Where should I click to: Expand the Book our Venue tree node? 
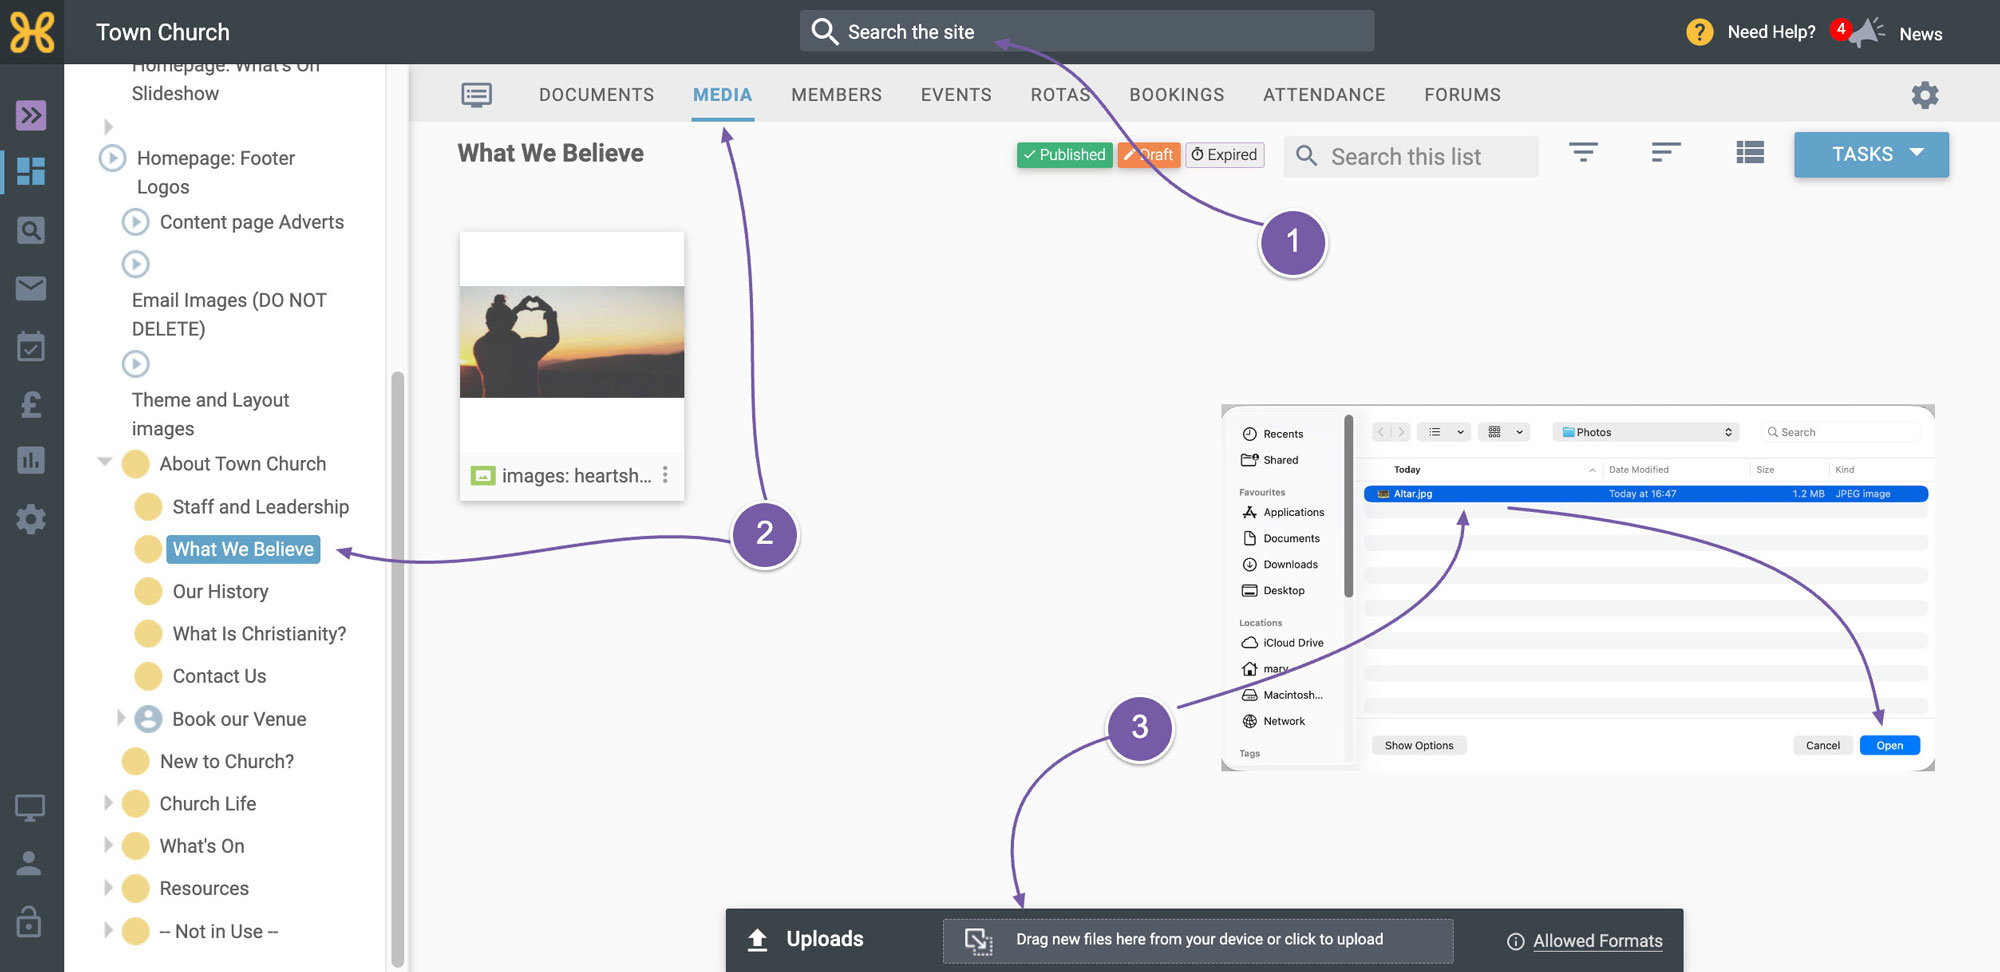(x=120, y=717)
